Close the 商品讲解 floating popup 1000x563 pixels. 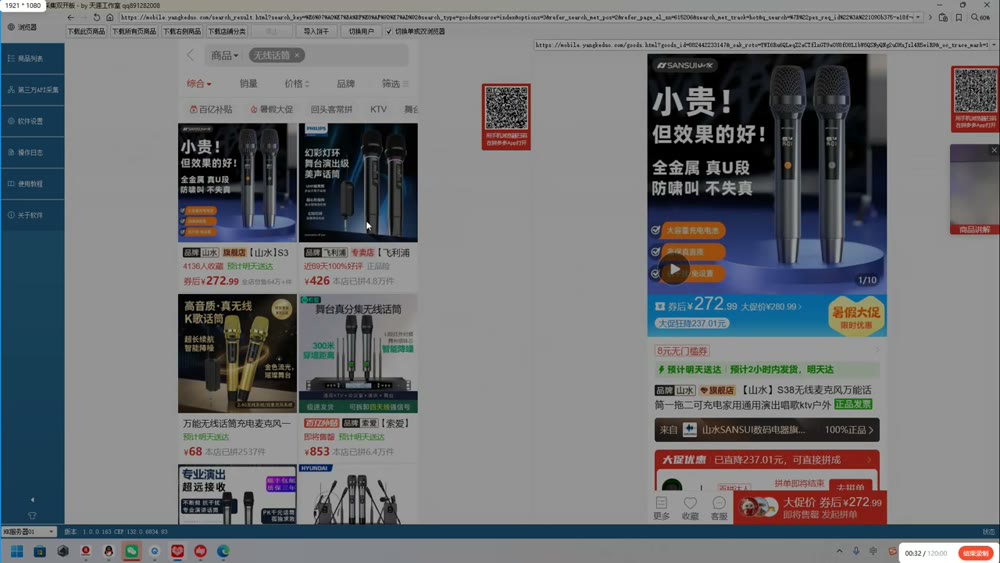click(x=994, y=150)
